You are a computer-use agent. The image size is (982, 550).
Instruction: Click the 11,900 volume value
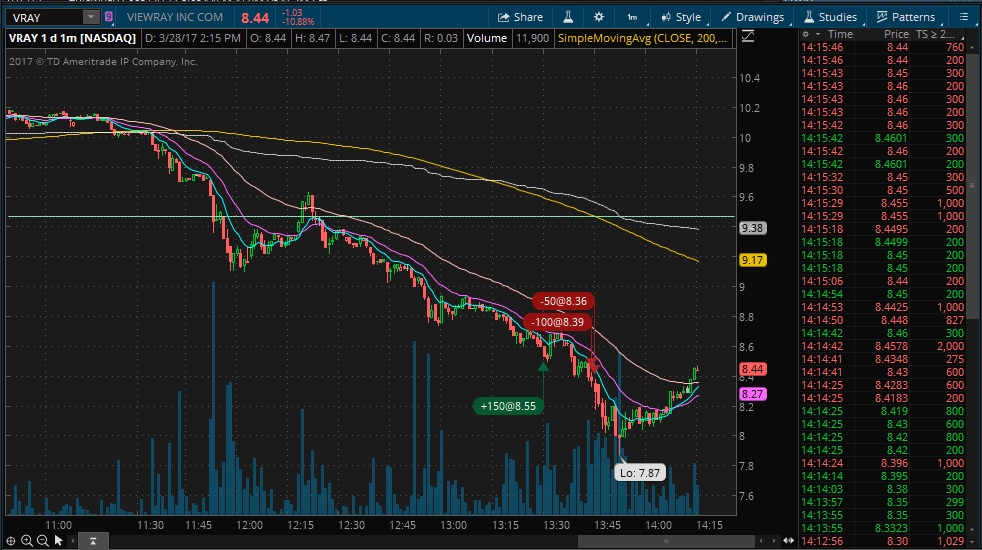pyautogui.click(x=532, y=38)
